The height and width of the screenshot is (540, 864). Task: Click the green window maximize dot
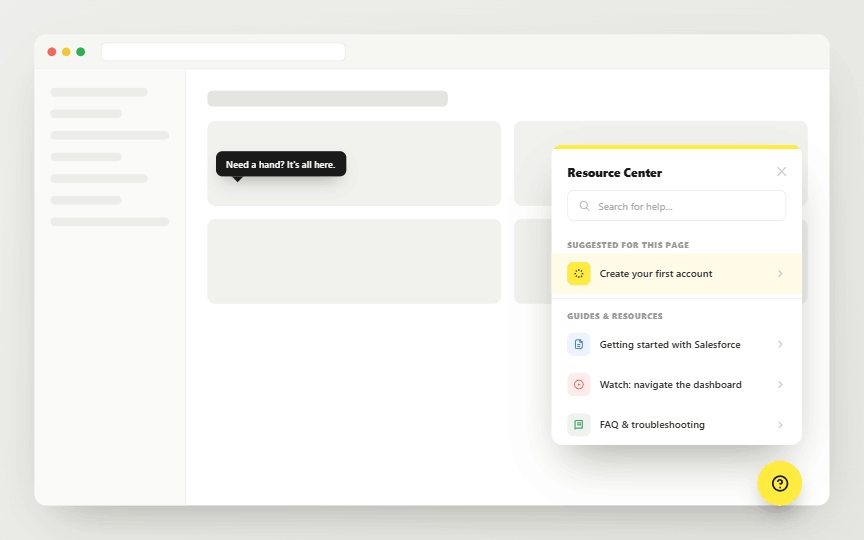pos(80,52)
